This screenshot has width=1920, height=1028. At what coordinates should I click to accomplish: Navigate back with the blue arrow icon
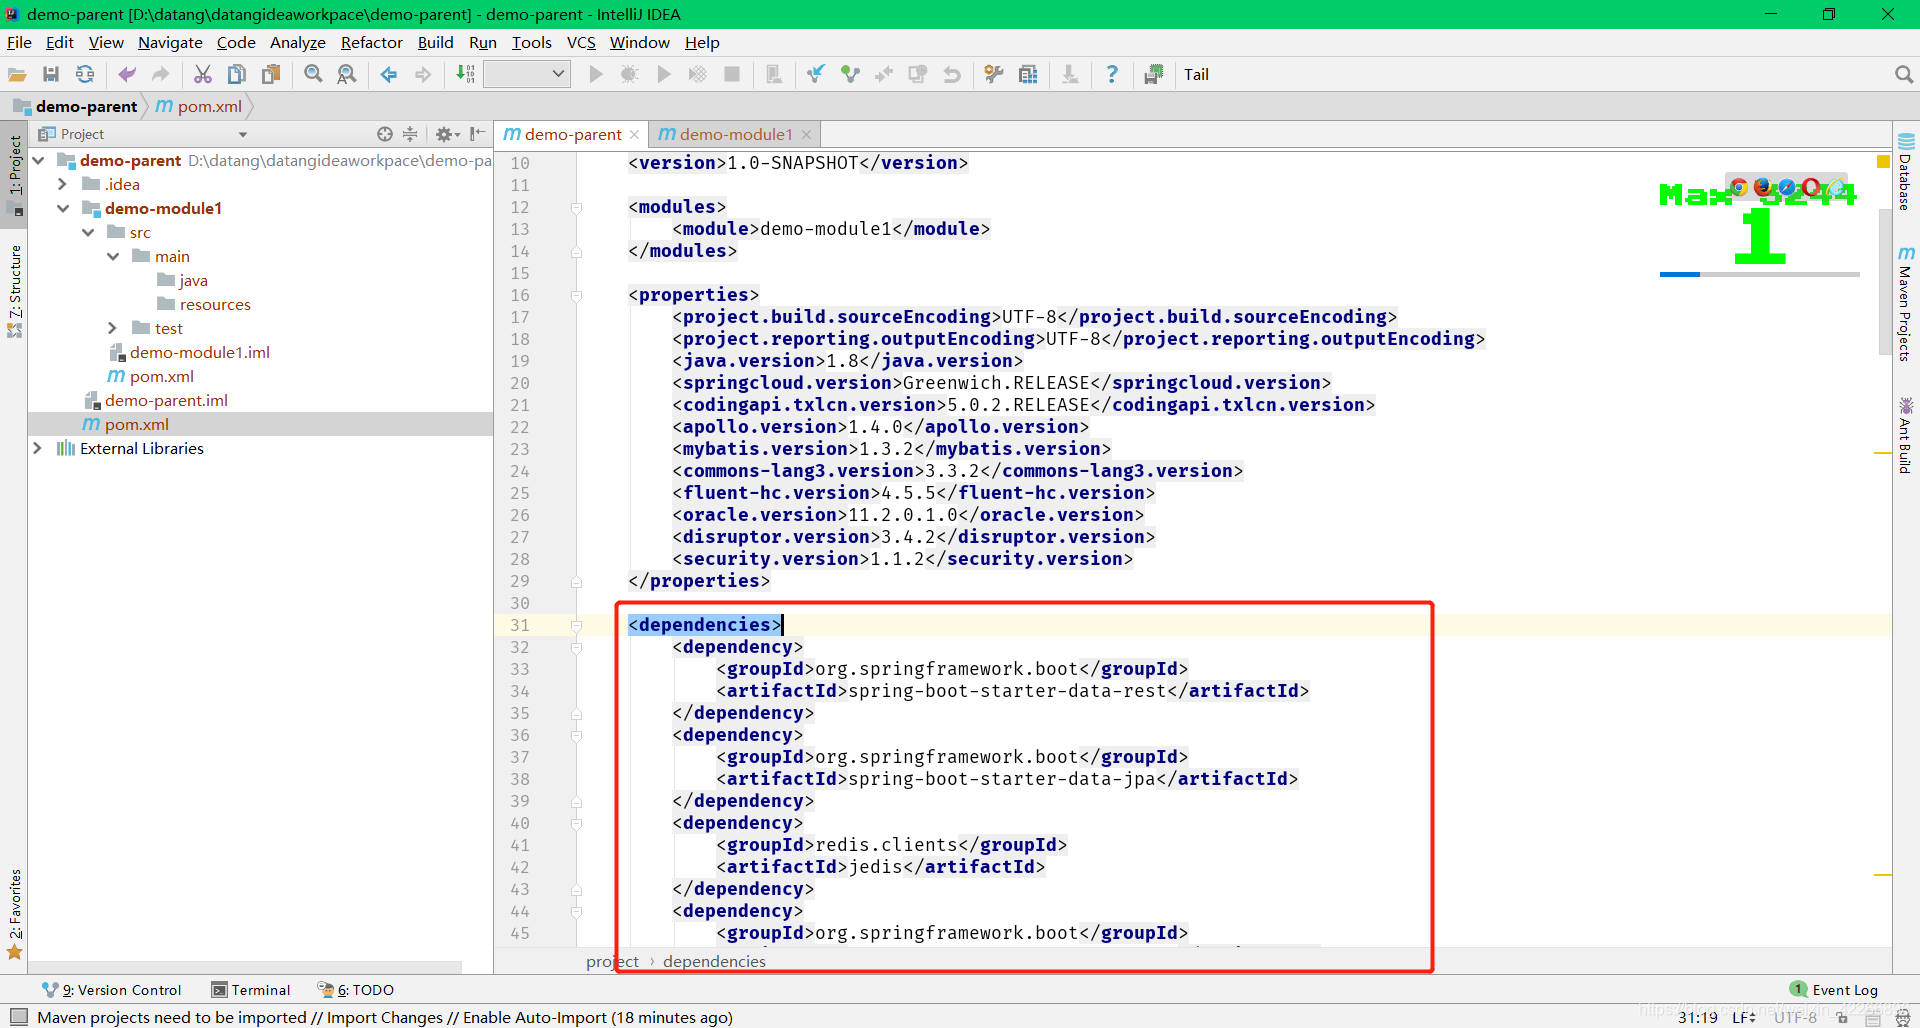(x=389, y=74)
